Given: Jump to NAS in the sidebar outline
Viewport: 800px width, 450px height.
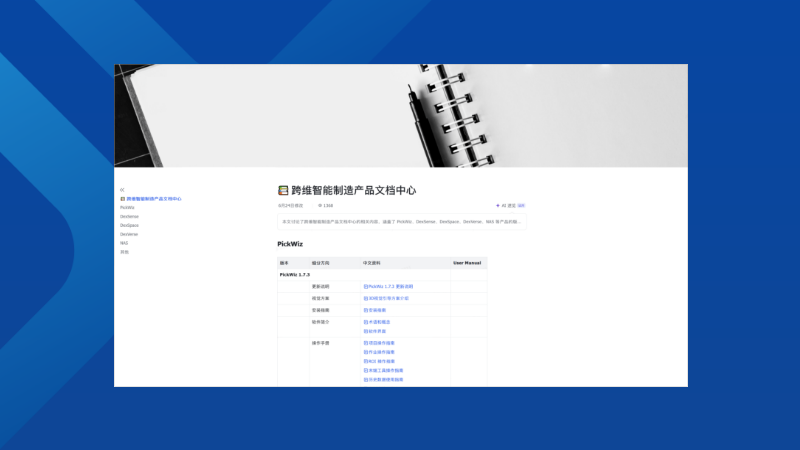Looking at the screenshot, I should coord(124,243).
